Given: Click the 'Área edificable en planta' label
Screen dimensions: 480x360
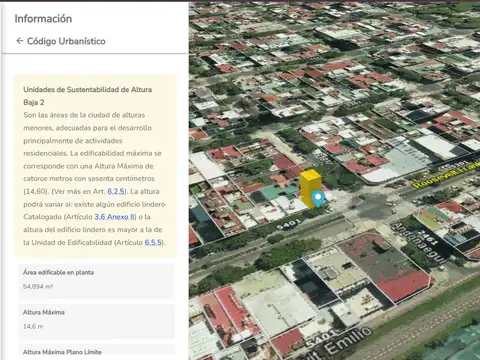Looking at the screenshot, I should (x=58, y=272).
